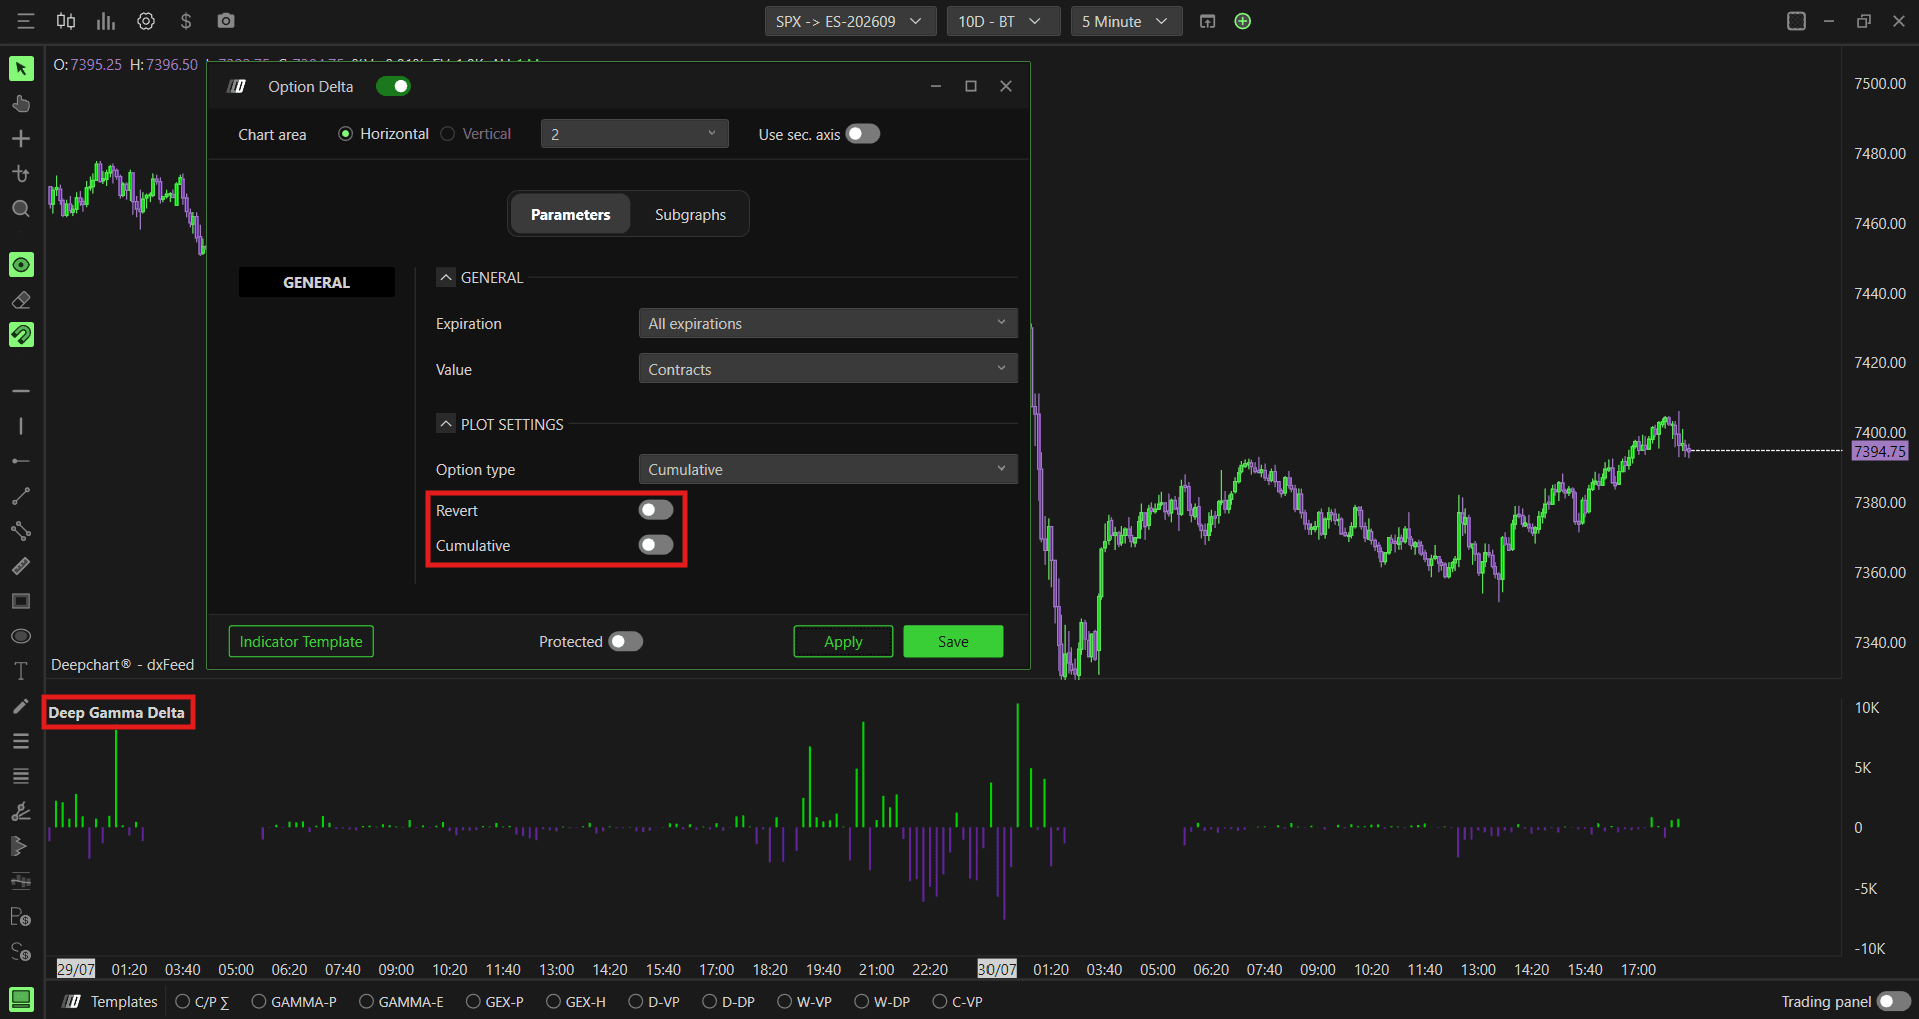
Task: Select the arrow pointer tool
Action: click(21, 68)
